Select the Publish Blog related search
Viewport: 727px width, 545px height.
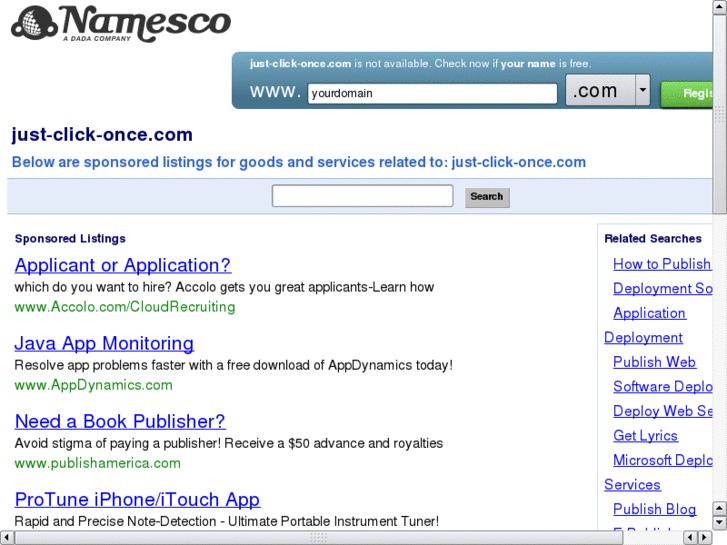tap(654, 509)
